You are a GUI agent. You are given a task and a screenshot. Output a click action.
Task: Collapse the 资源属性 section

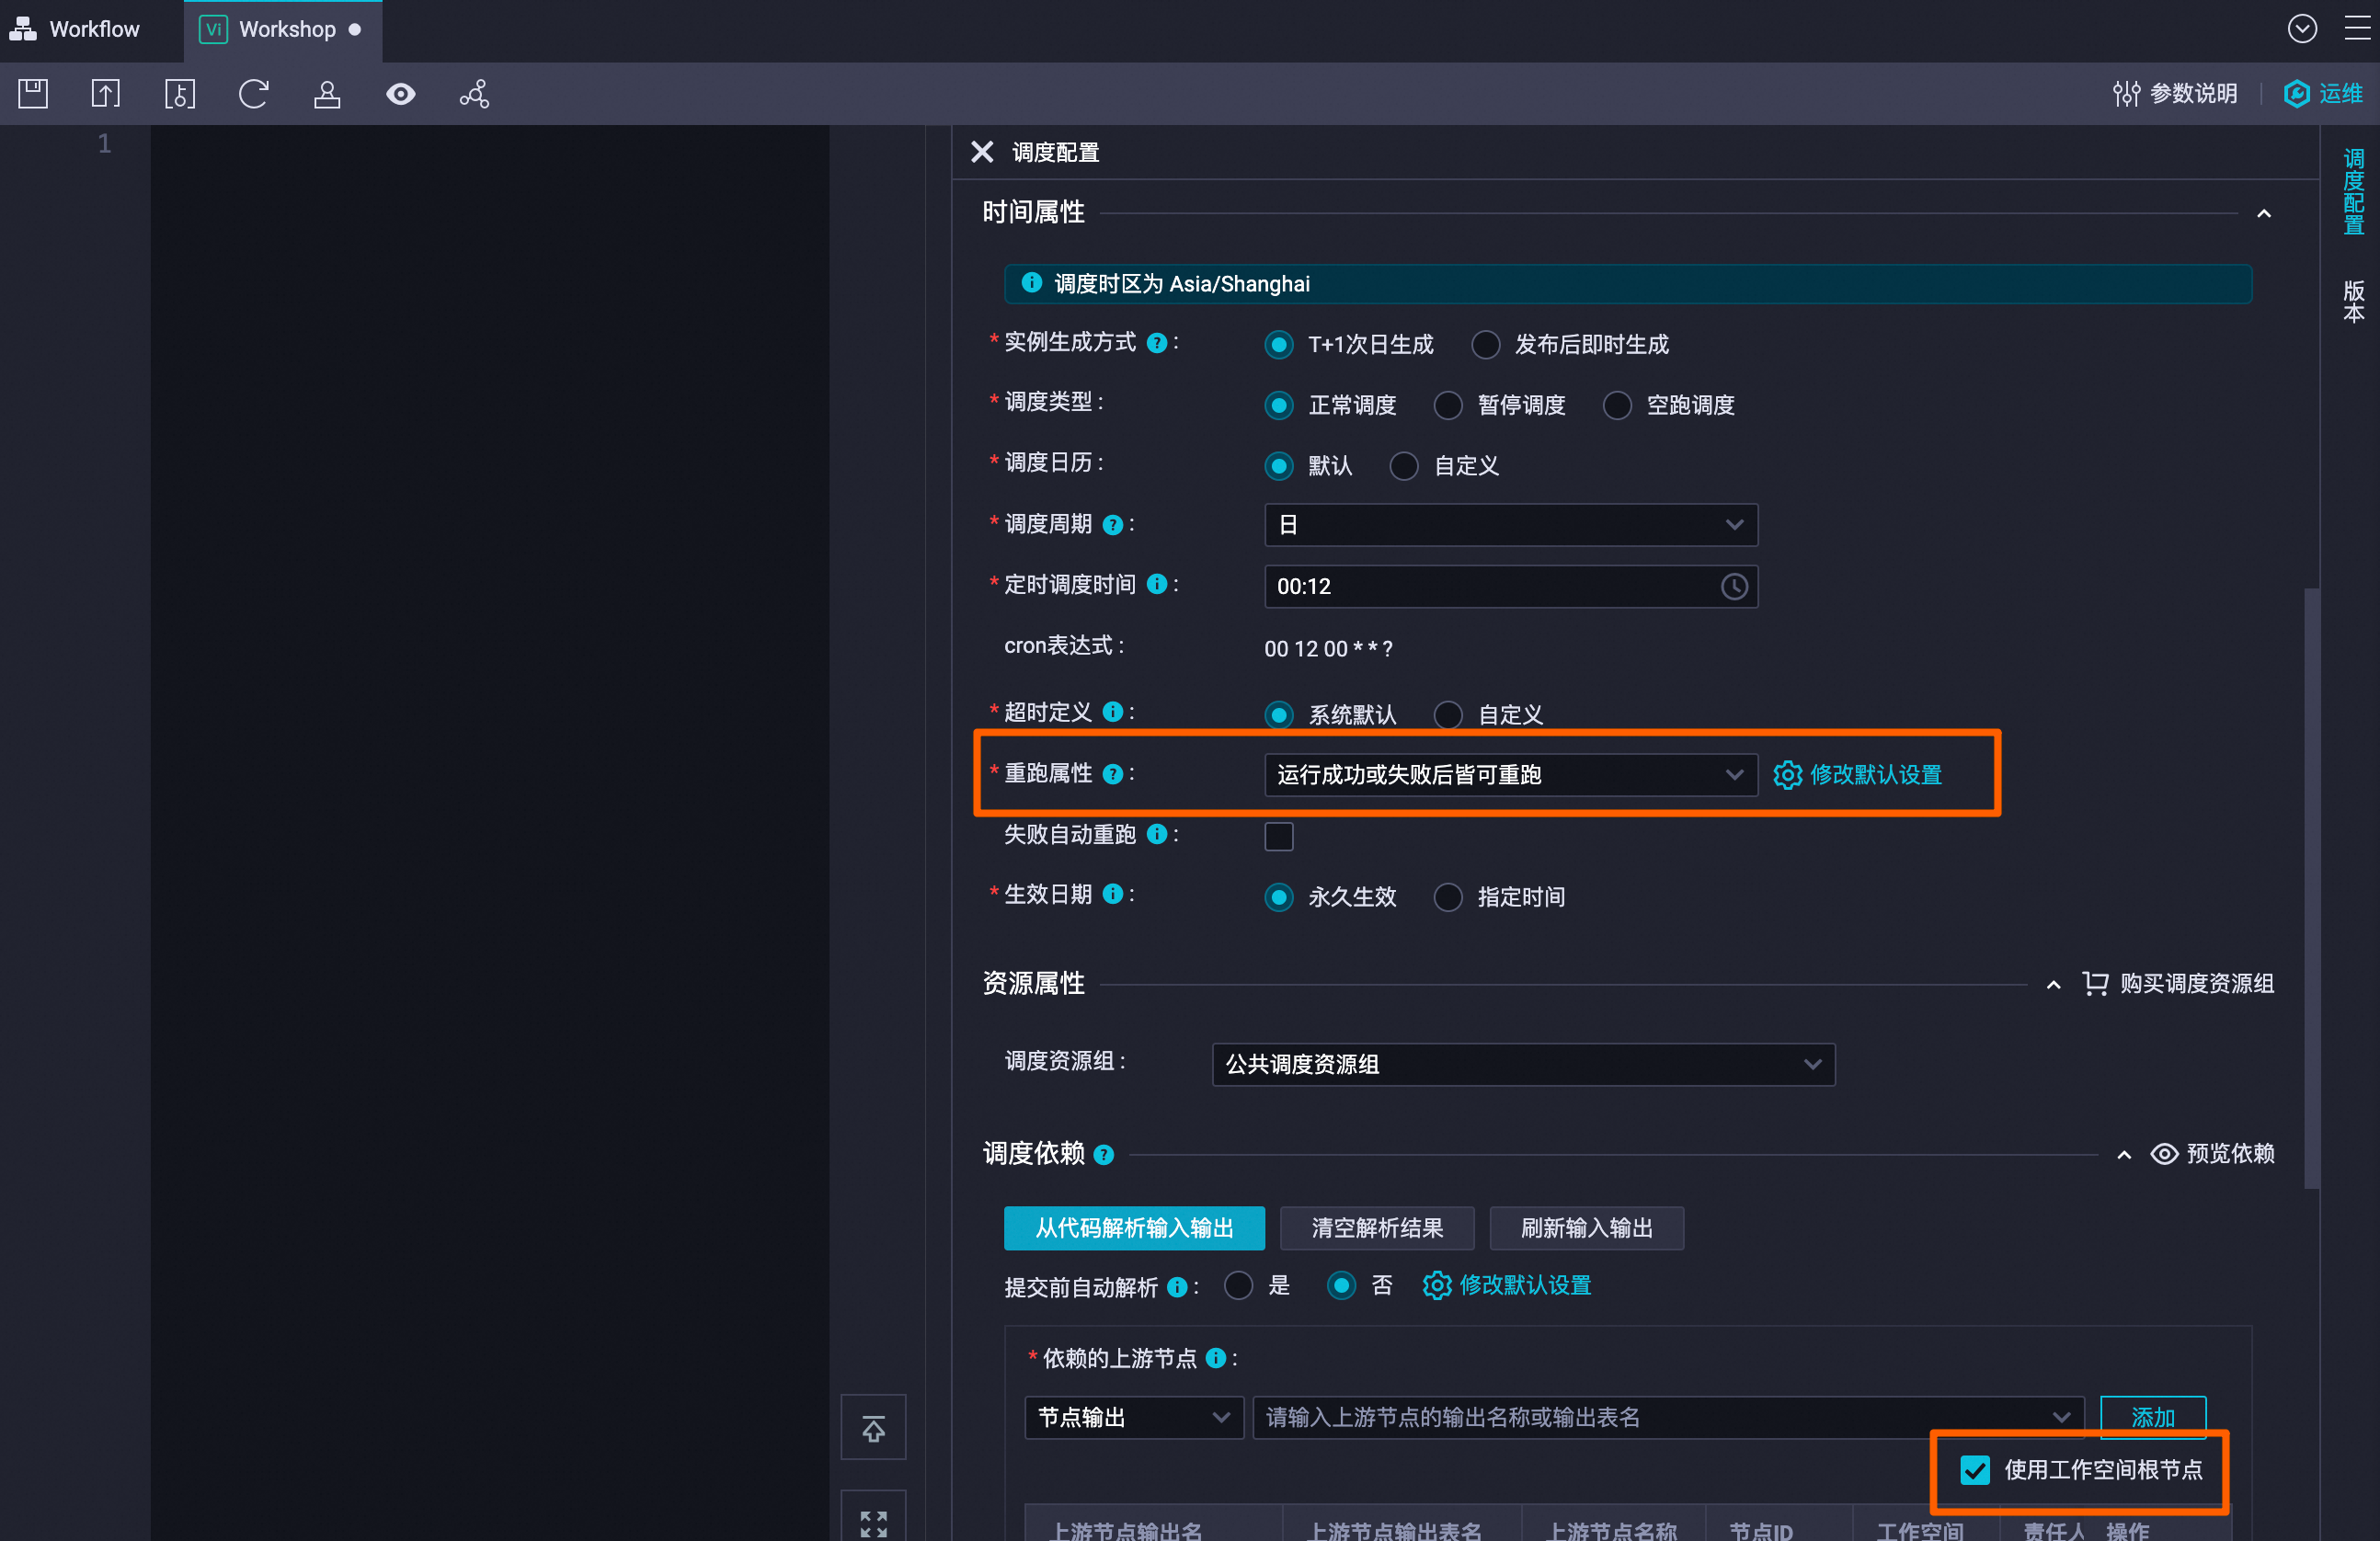(x=2053, y=985)
